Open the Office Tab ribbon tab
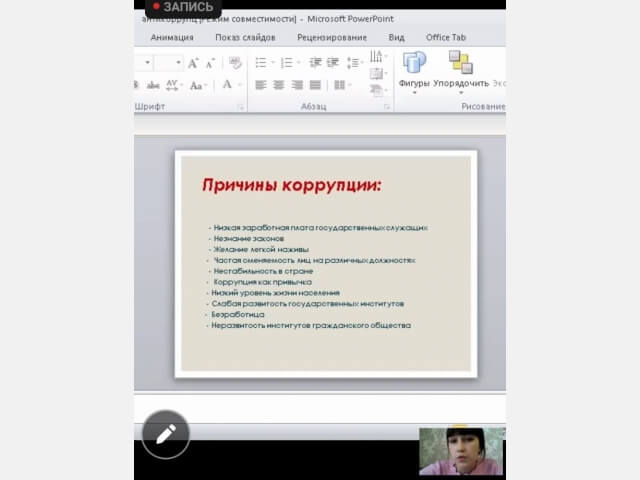 (446, 38)
